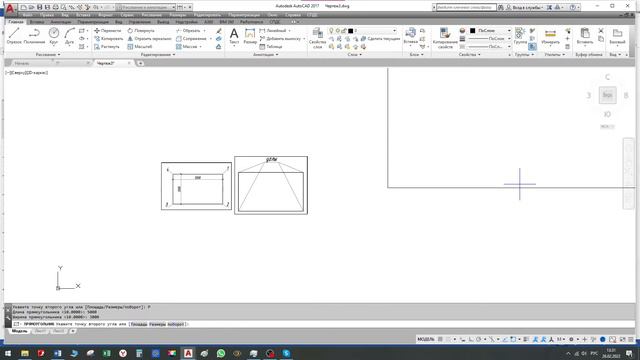Viewport: 640px width, 360px height.
Task: Choose Площадь option in command line
Action: [139, 324]
